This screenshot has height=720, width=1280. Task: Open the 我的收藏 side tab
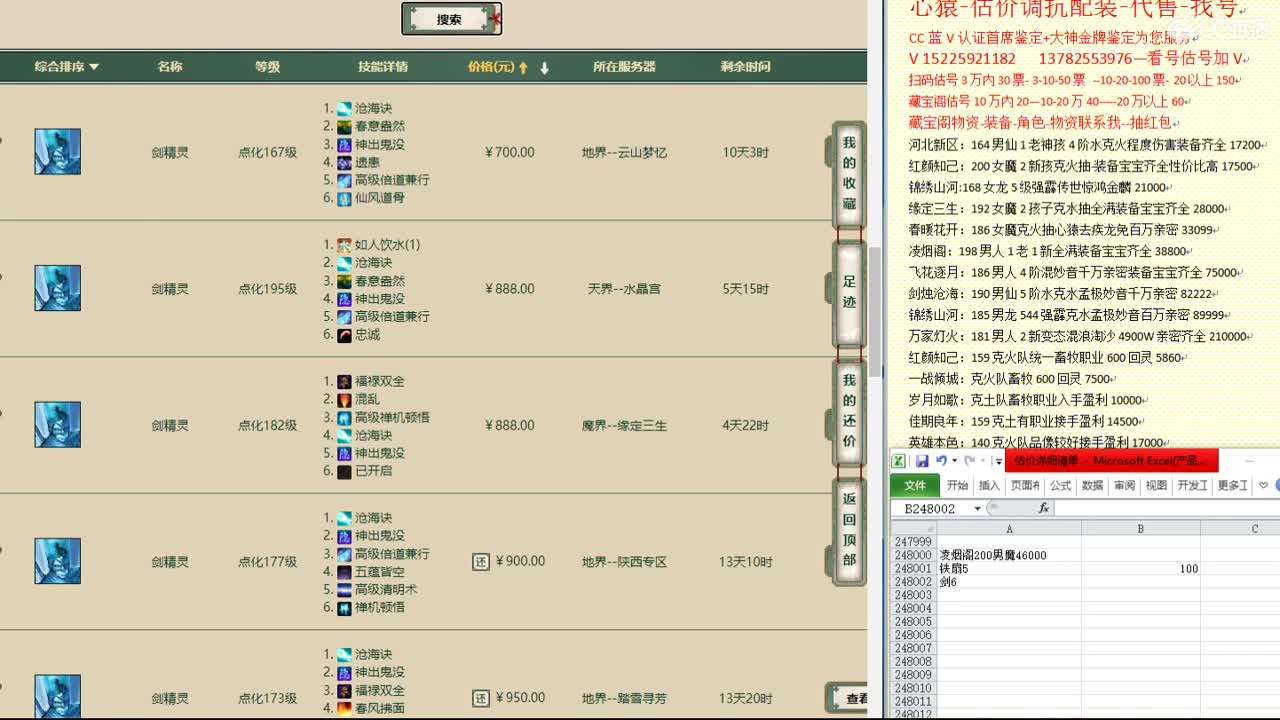[848, 174]
